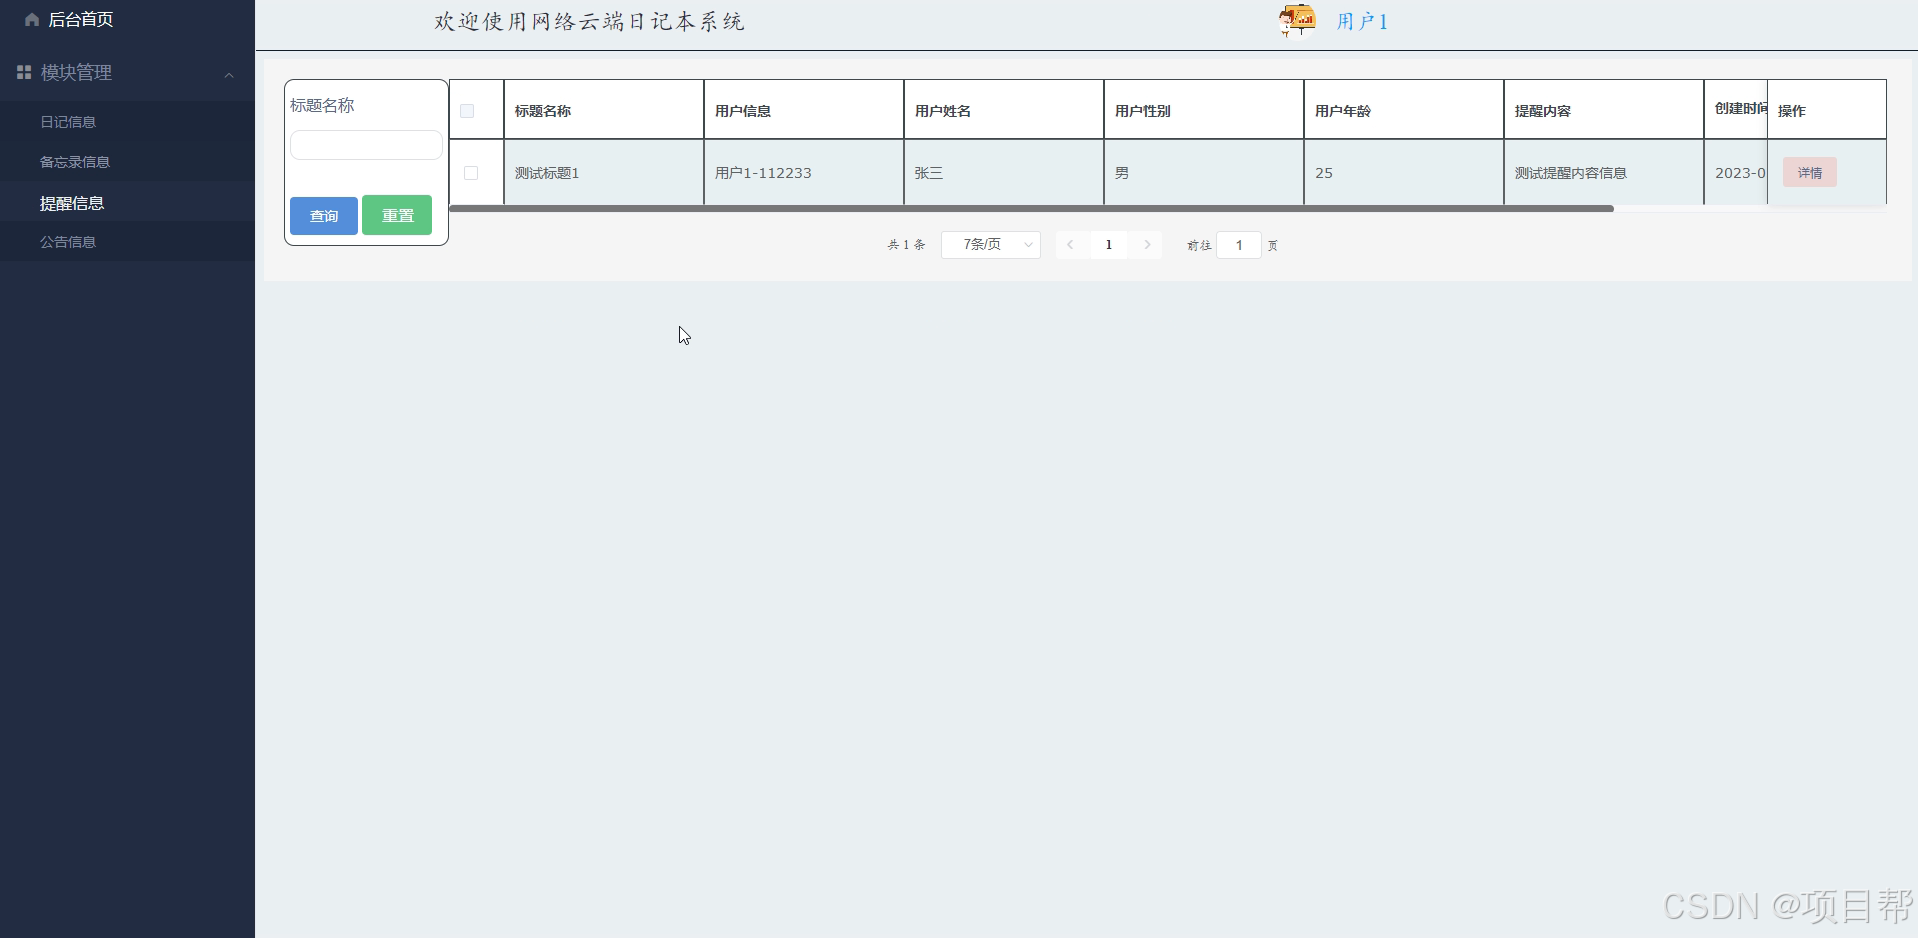Image resolution: width=1918 pixels, height=938 pixels.
Task: Click the 用户姓名 column header
Action: coord(1004,110)
